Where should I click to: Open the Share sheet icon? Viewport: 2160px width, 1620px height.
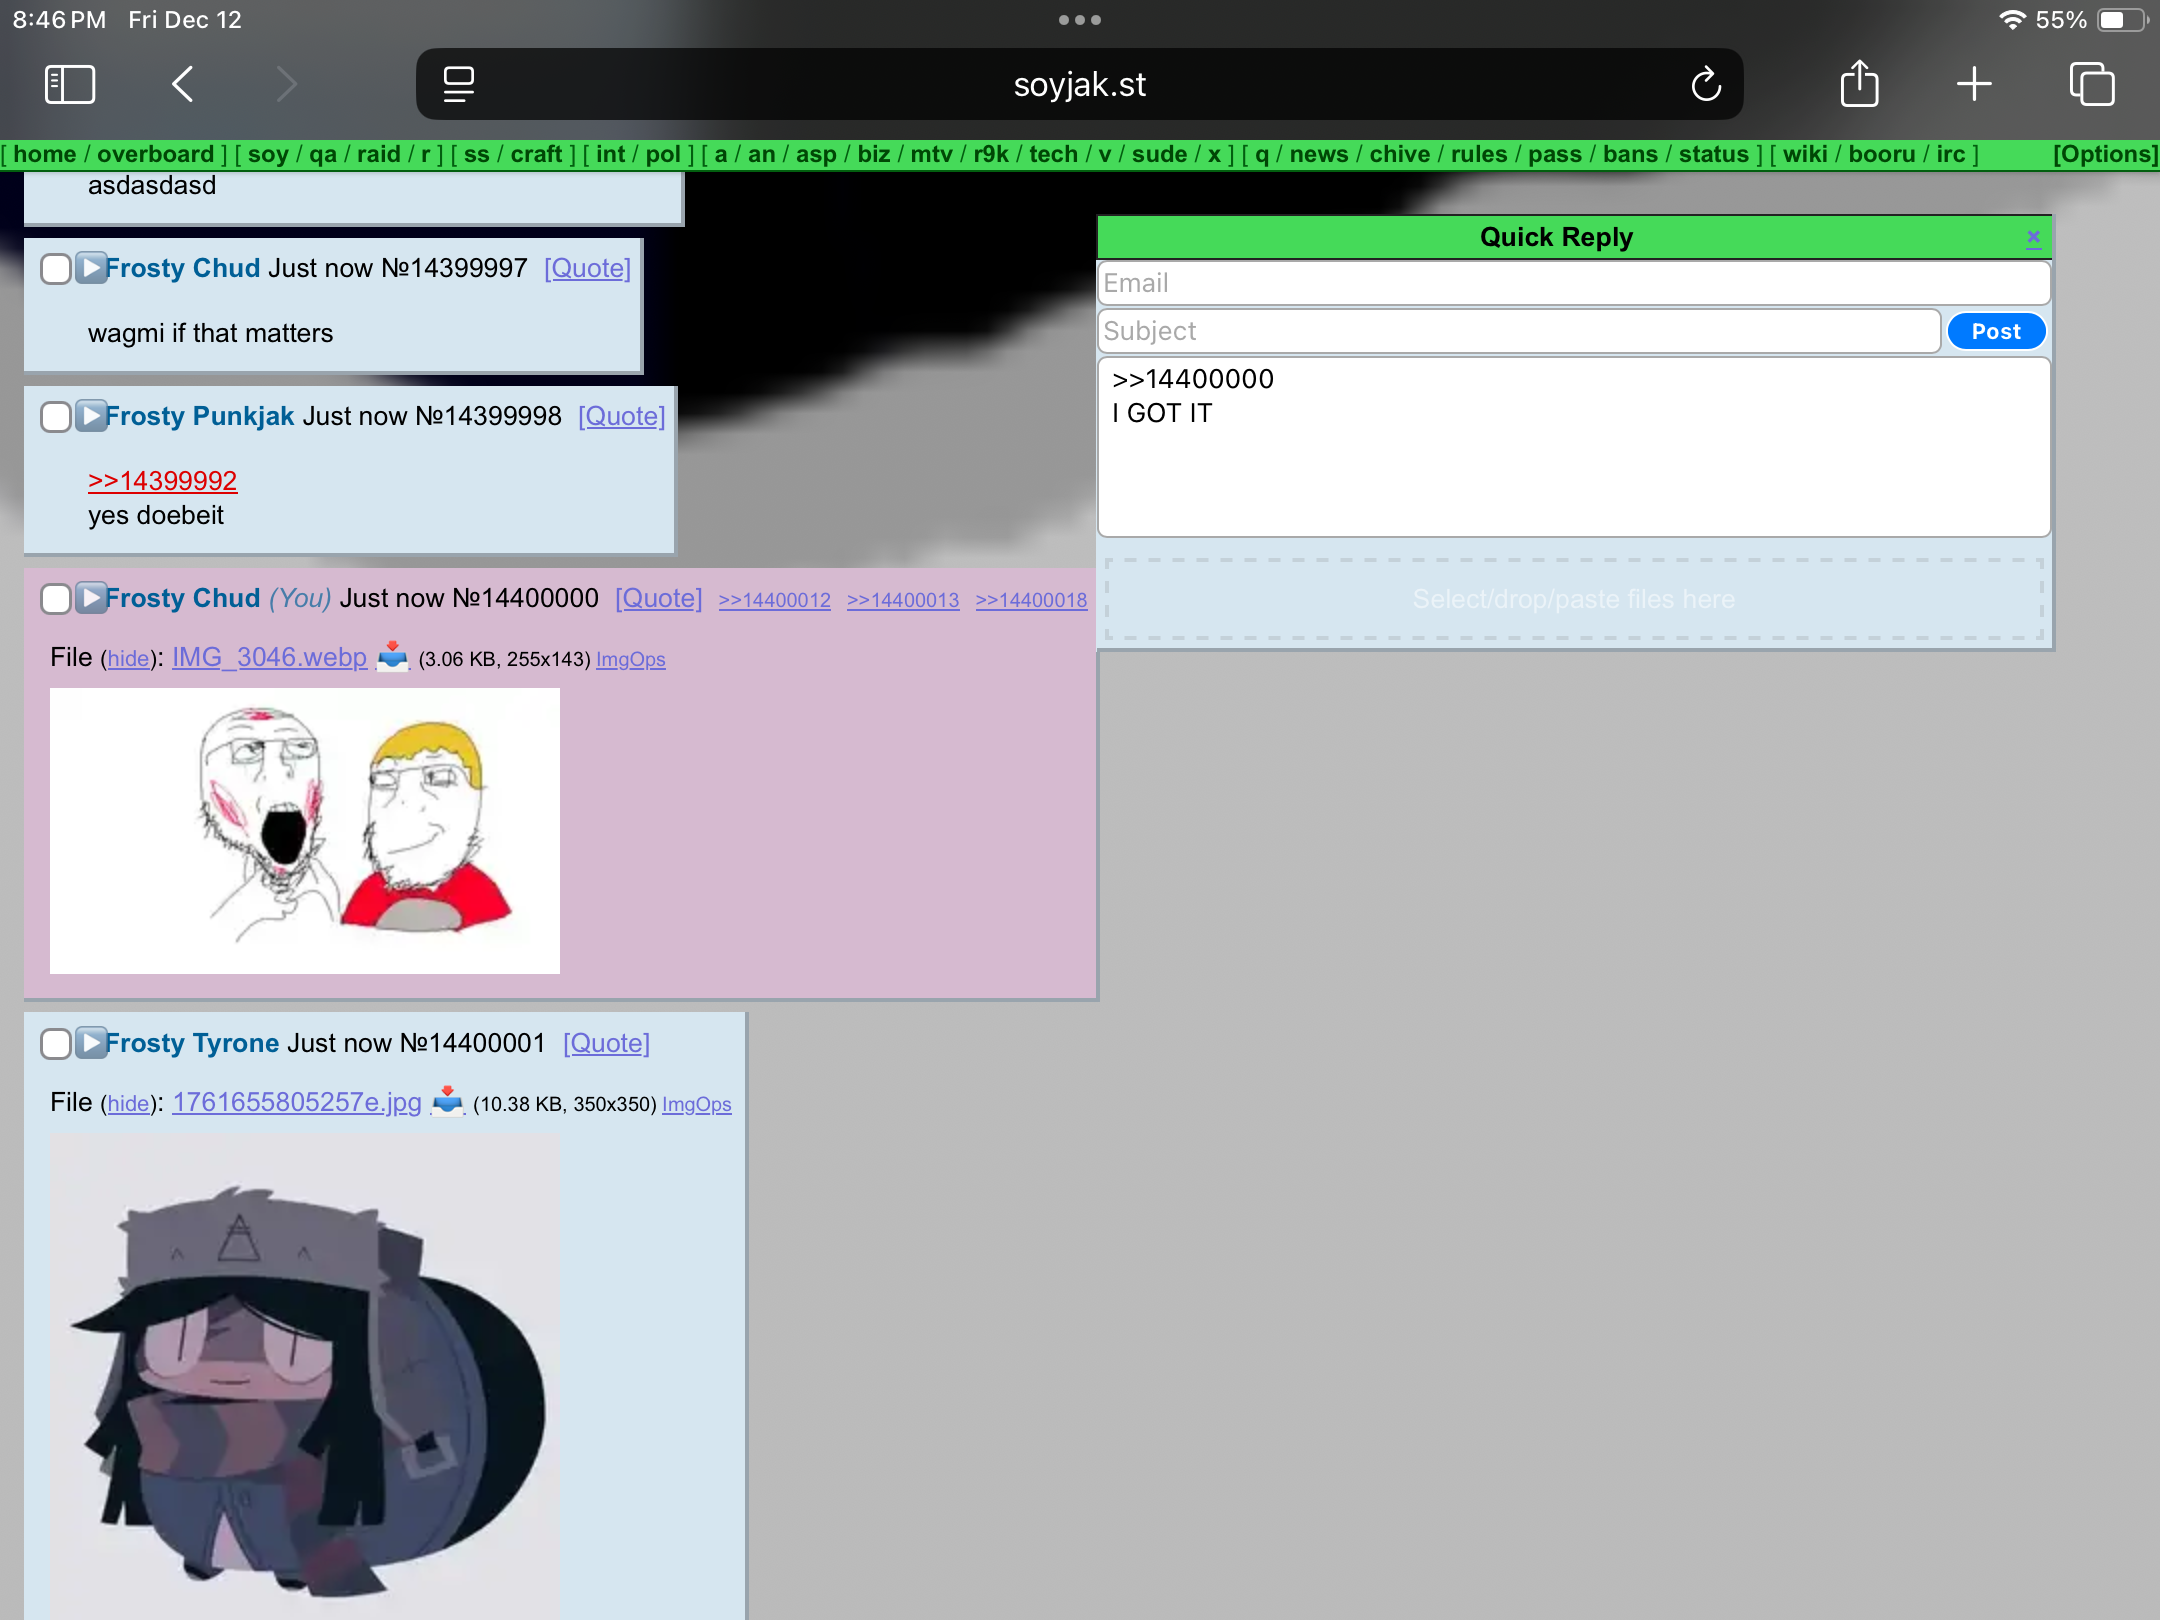pos(1859,85)
